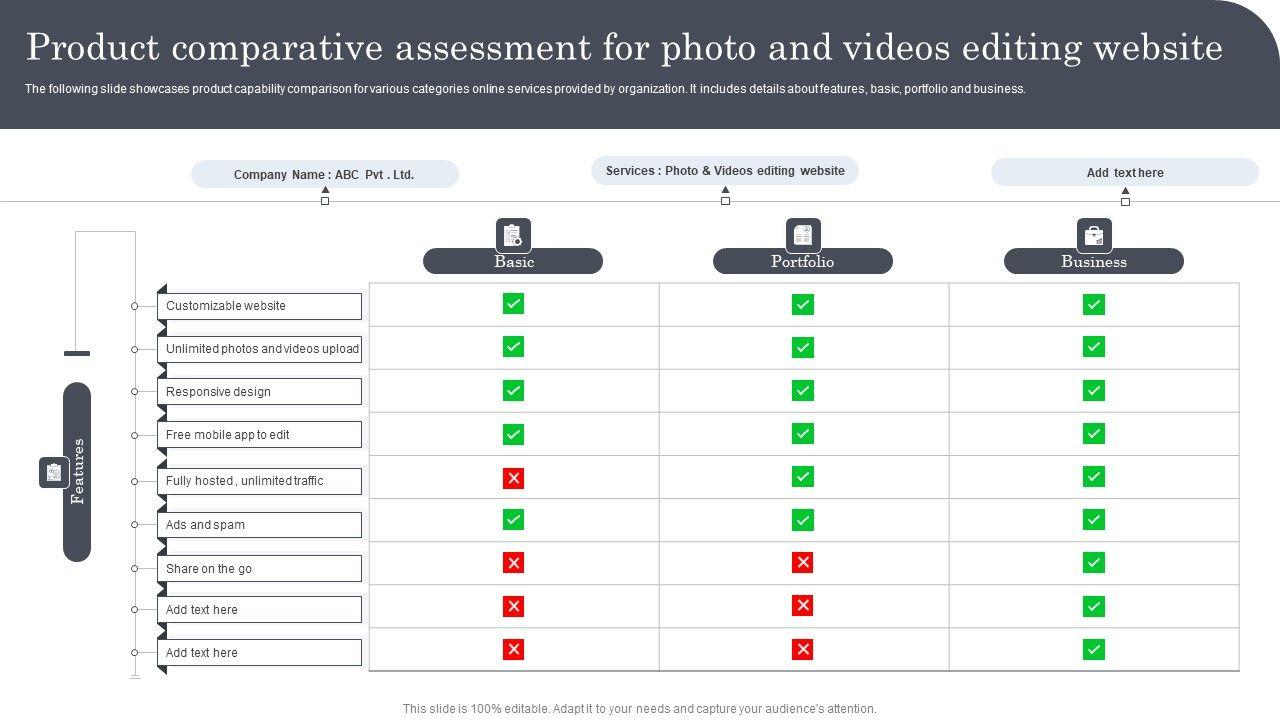Image resolution: width=1280 pixels, height=720 pixels.
Task: Select the Basic plan header pill
Action: tap(513, 261)
